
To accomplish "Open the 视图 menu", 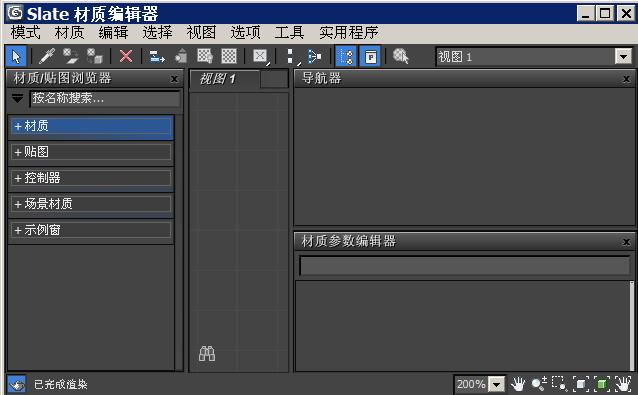I will point(201,33).
